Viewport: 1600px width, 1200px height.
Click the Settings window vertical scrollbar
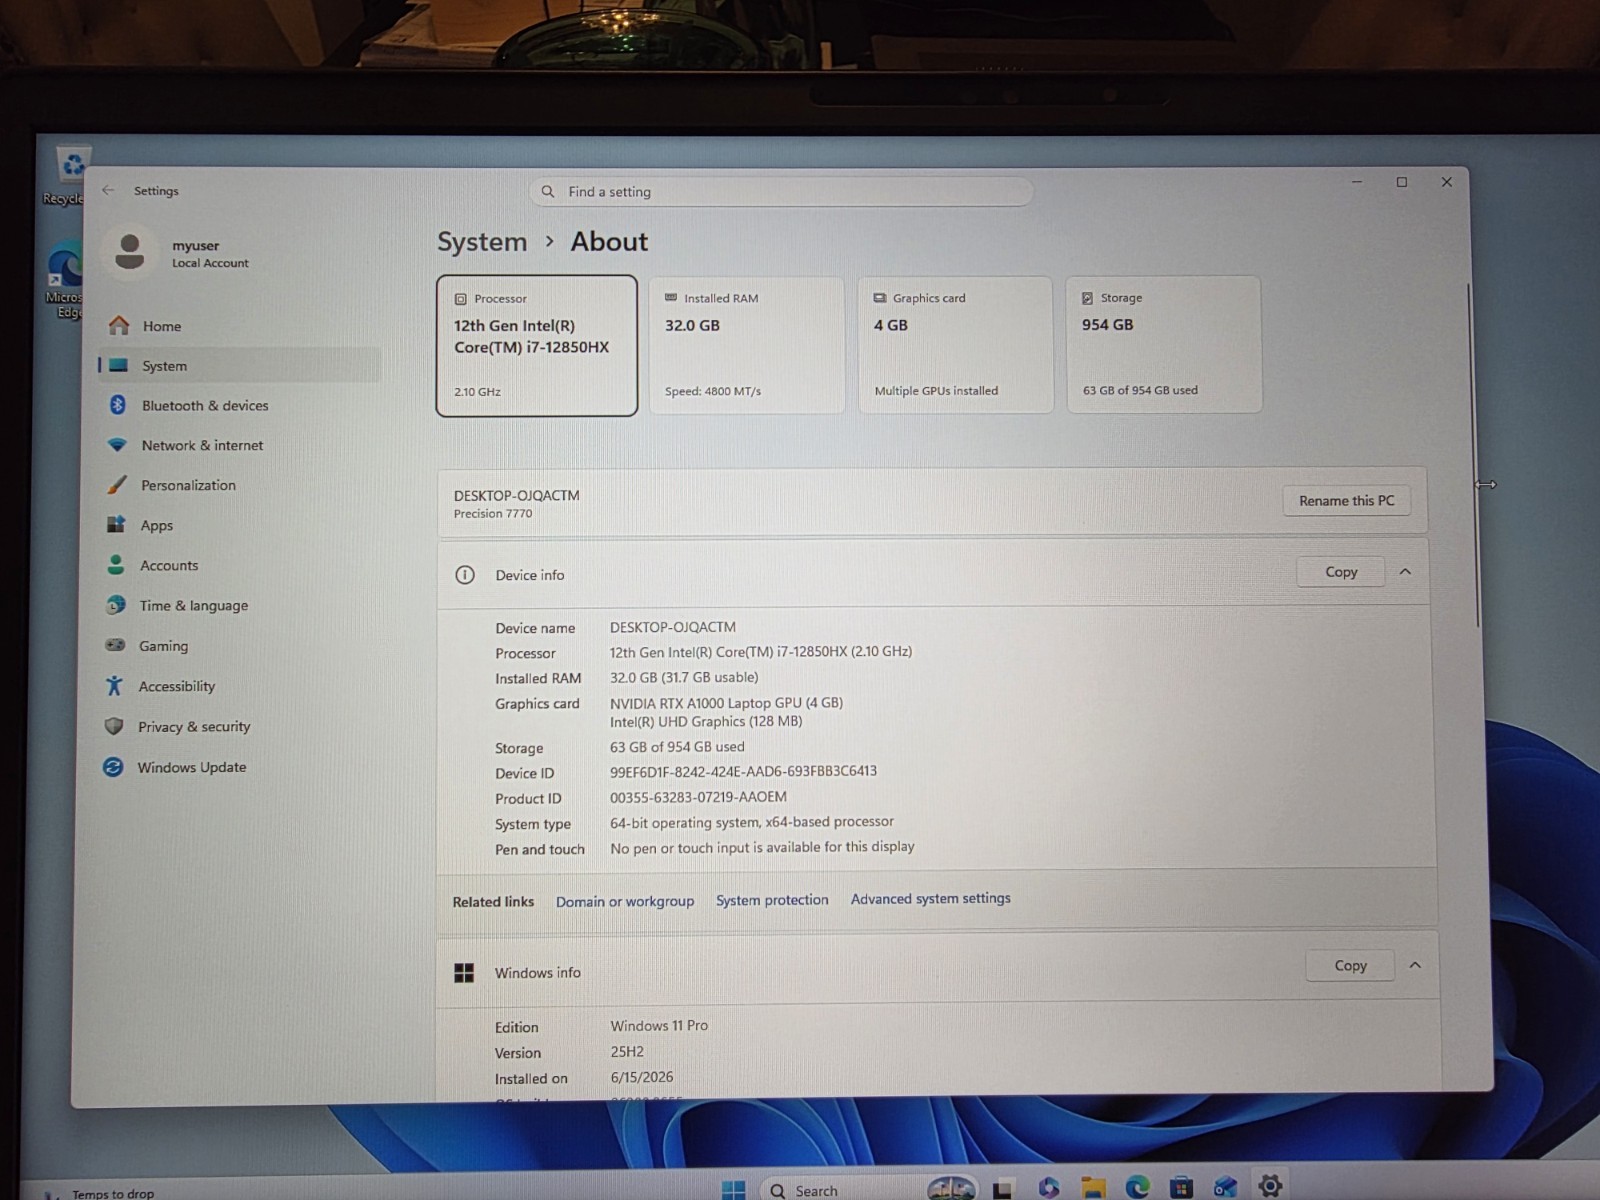(1471, 455)
